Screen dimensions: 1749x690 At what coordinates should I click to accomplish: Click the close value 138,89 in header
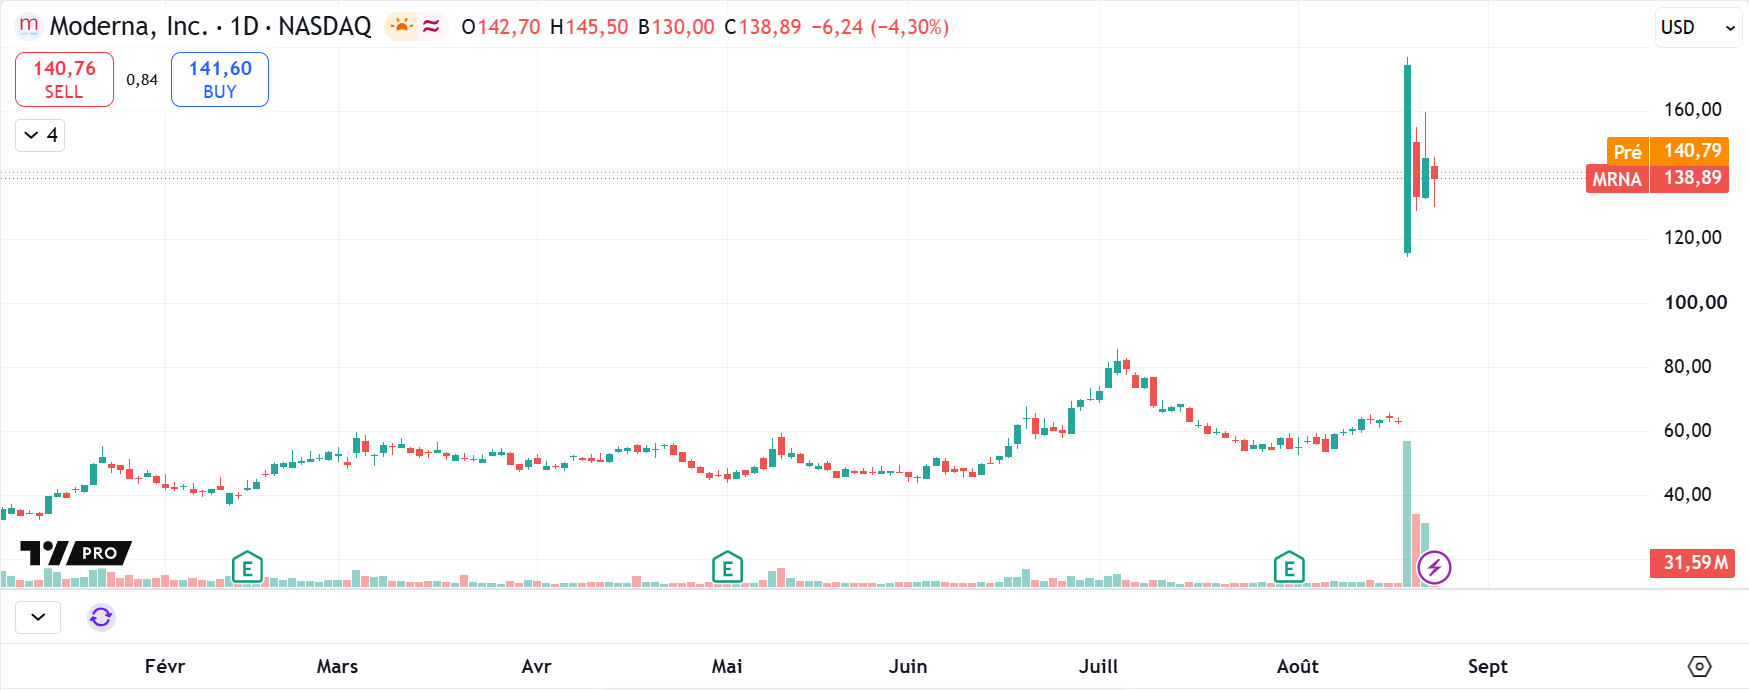pyautogui.click(x=770, y=27)
